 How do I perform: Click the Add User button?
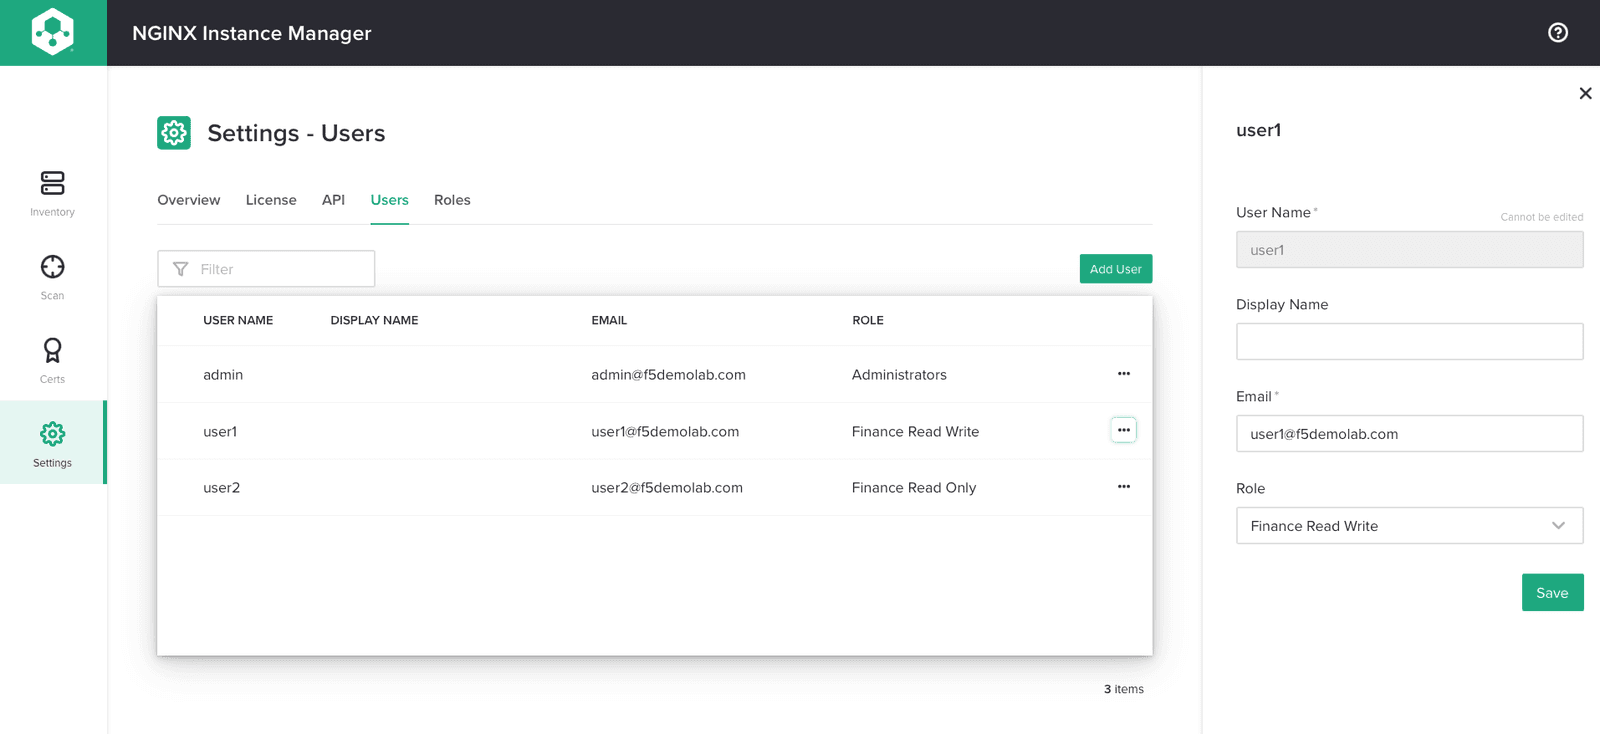[x=1115, y=269]
